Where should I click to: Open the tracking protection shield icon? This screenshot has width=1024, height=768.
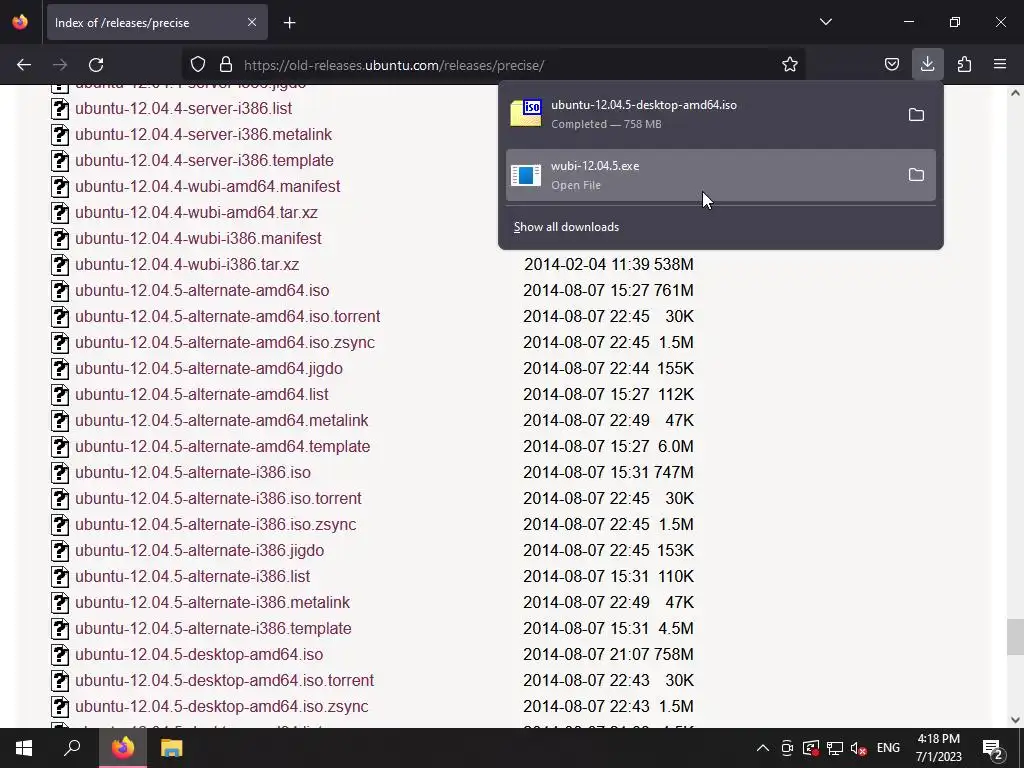[x=198, y=65]
